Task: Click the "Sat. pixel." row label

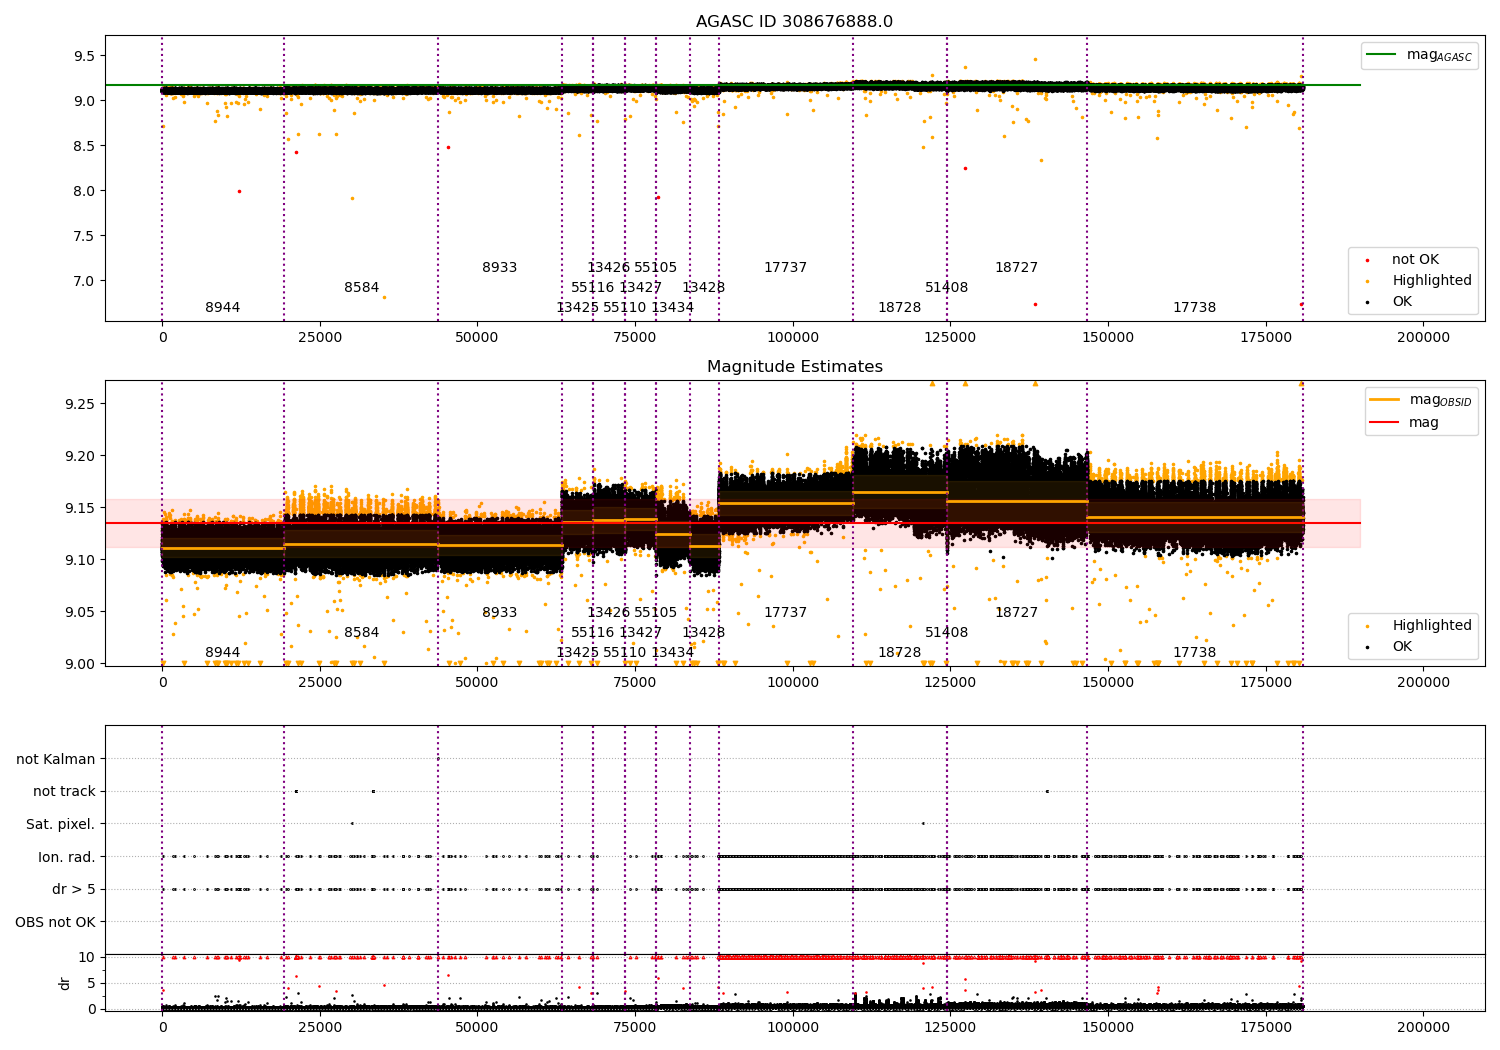Action: (x=61, y=825)
